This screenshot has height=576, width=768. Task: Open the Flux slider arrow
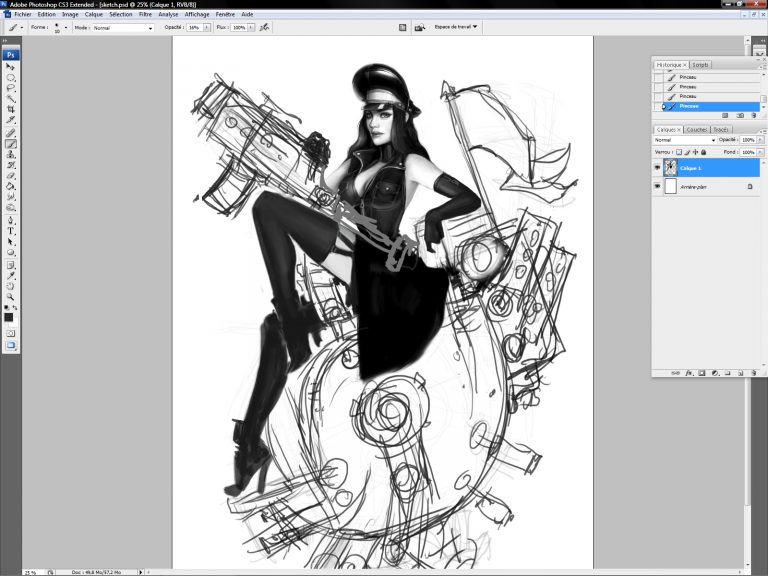click(251, 27)
